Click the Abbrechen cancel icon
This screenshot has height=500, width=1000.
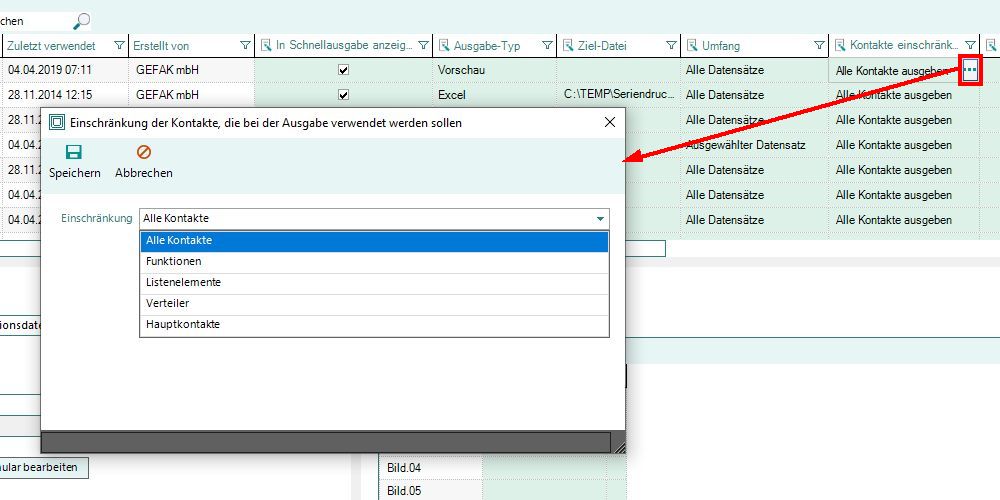(143, 153)
